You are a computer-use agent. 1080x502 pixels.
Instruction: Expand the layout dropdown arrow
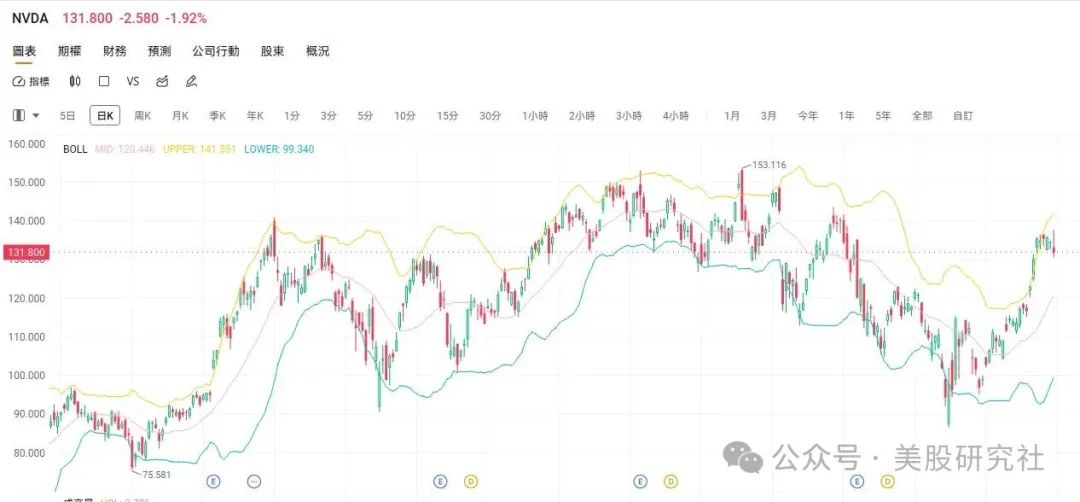pyautogui.click(x=37, y=116)
